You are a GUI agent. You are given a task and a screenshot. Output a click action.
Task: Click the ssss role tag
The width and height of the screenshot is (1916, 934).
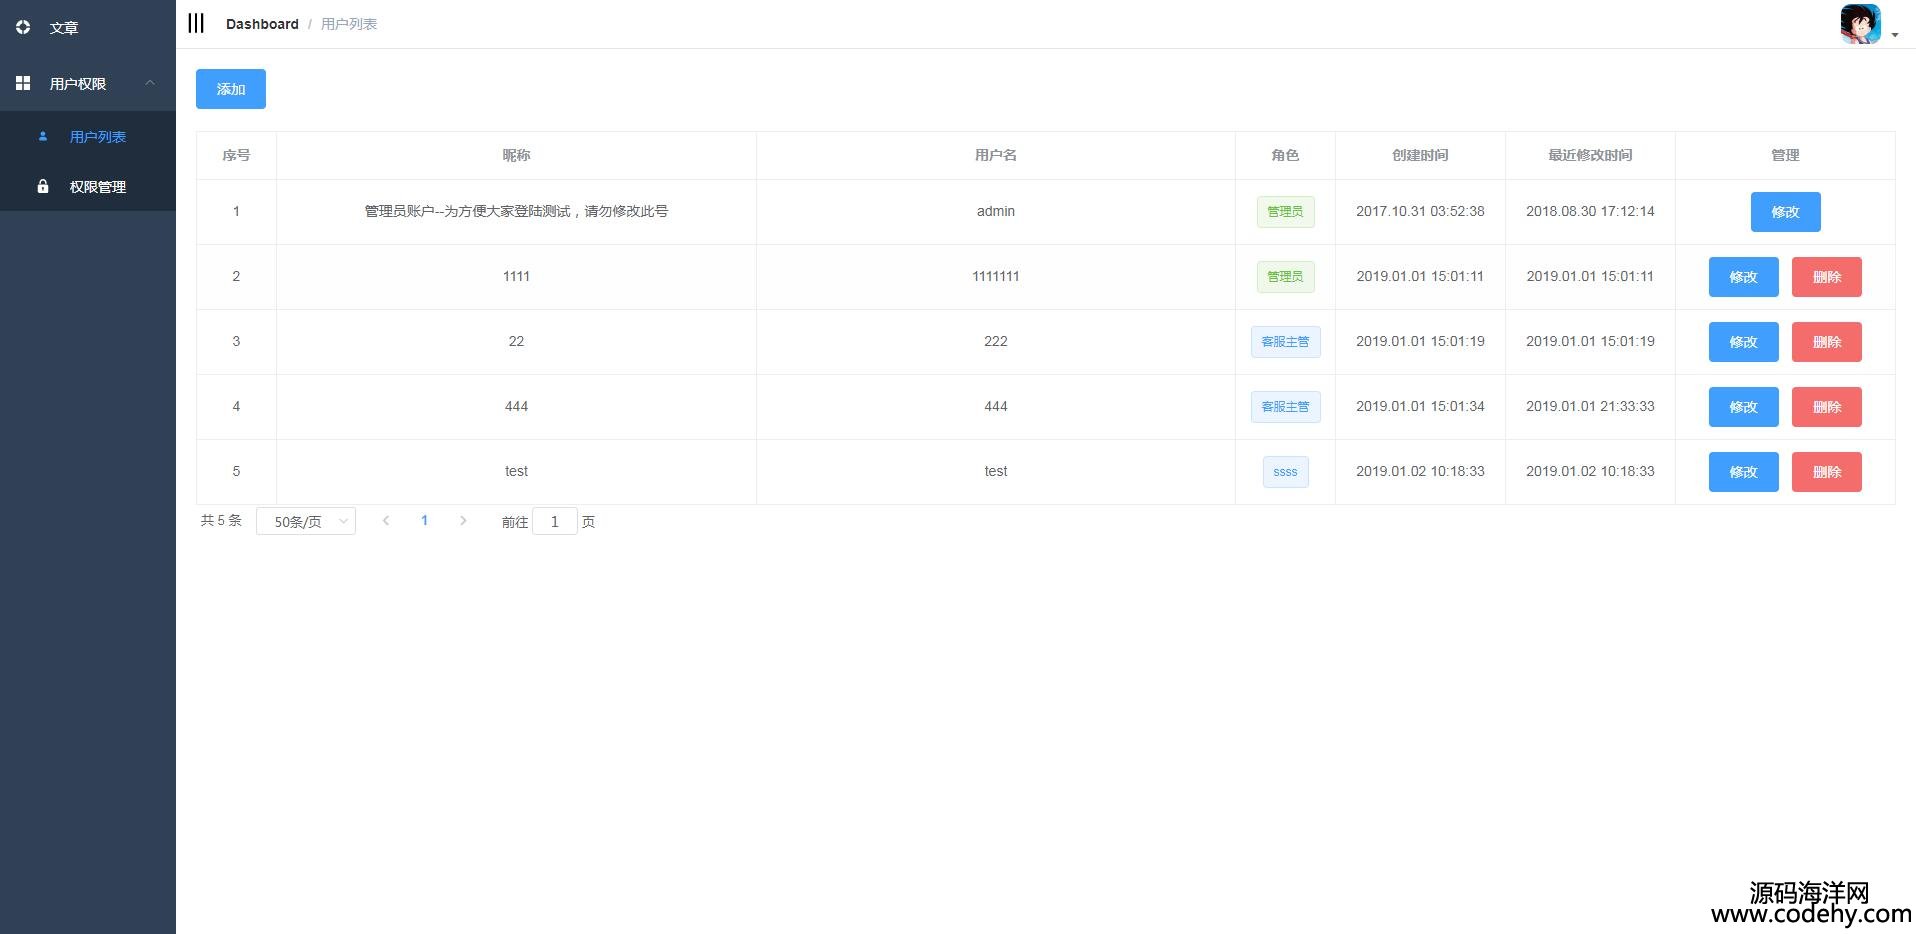coord(1285,472)
